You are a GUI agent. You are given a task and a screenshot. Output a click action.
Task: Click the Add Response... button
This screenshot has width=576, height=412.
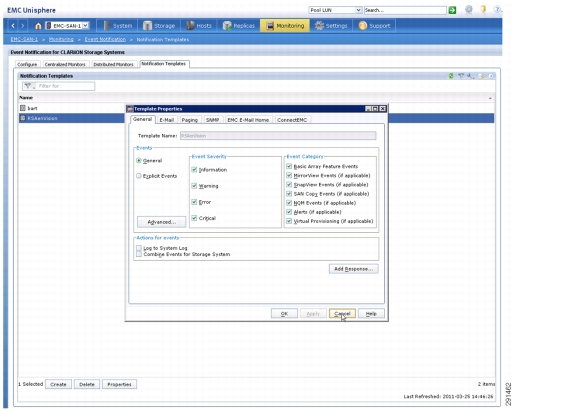pos(354,269)
